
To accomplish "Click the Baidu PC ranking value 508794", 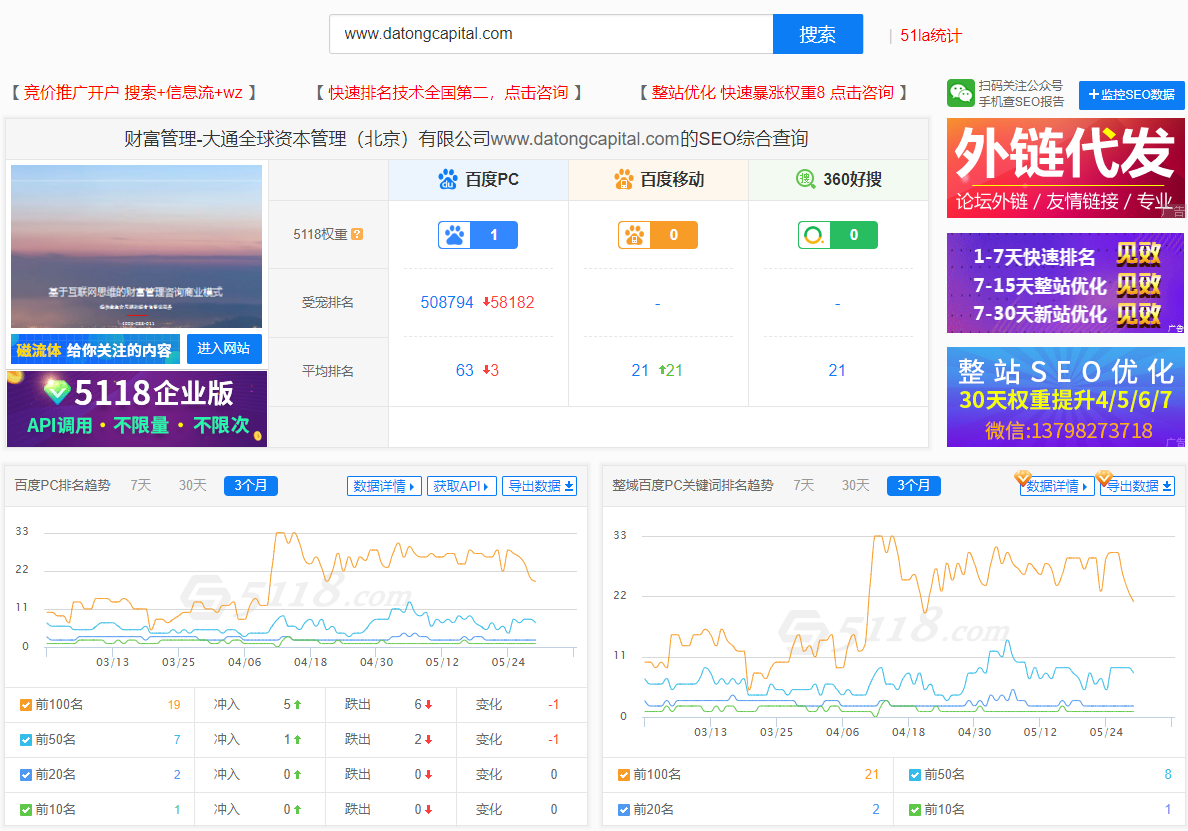I will [x=447, y=303].
